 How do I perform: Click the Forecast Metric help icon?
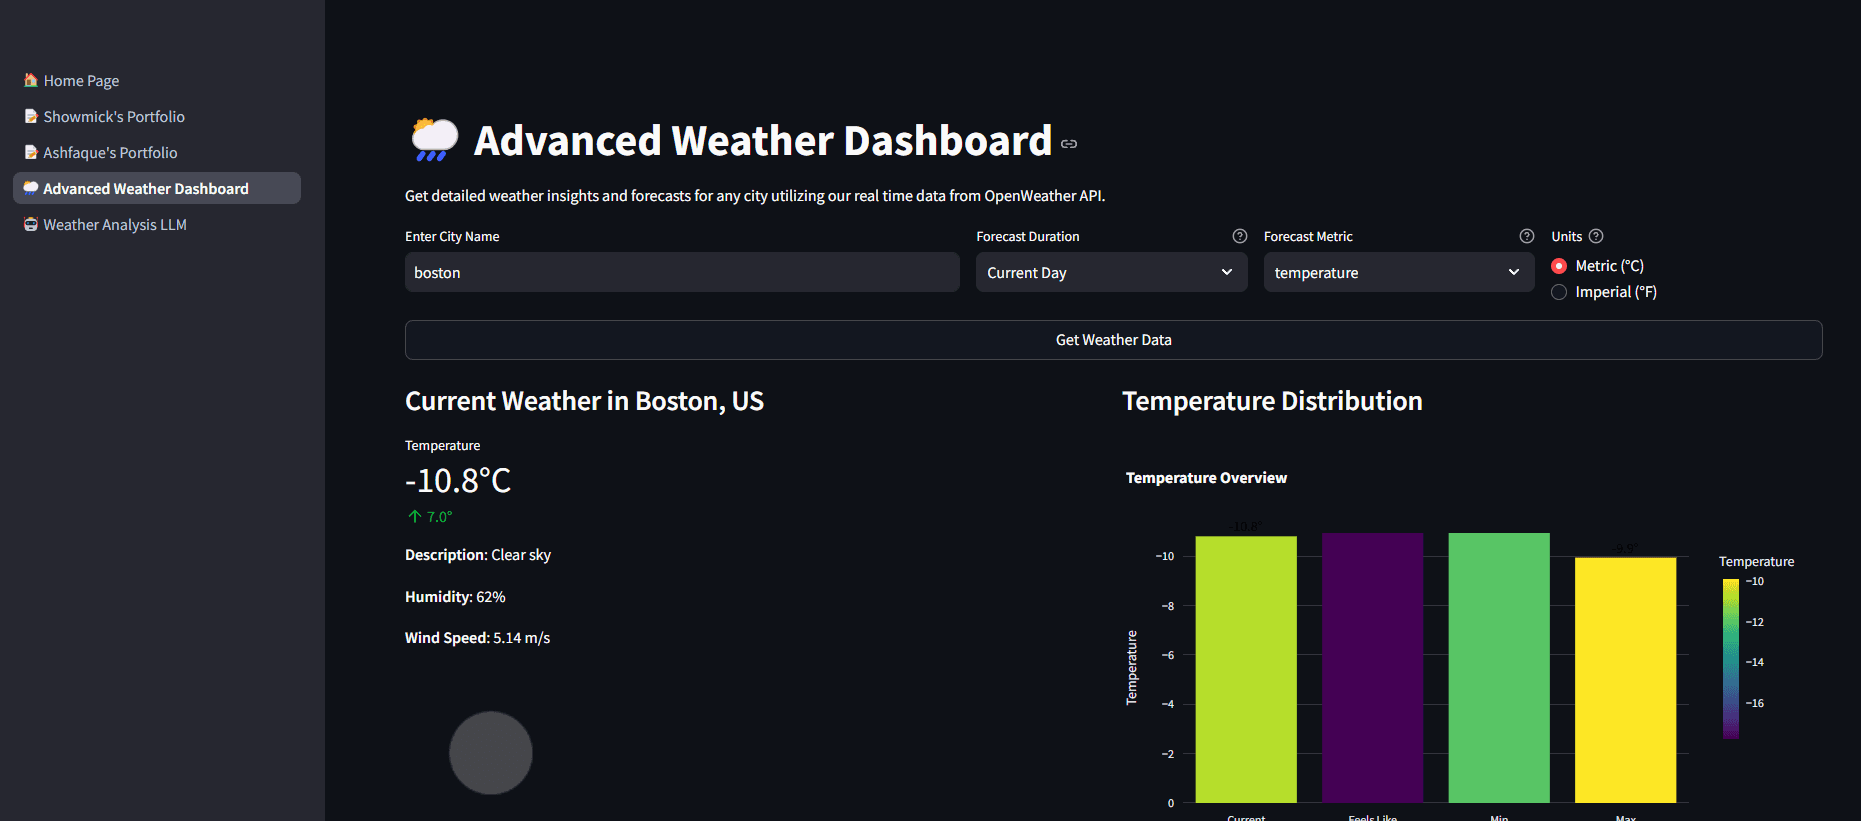(1527, 236)
